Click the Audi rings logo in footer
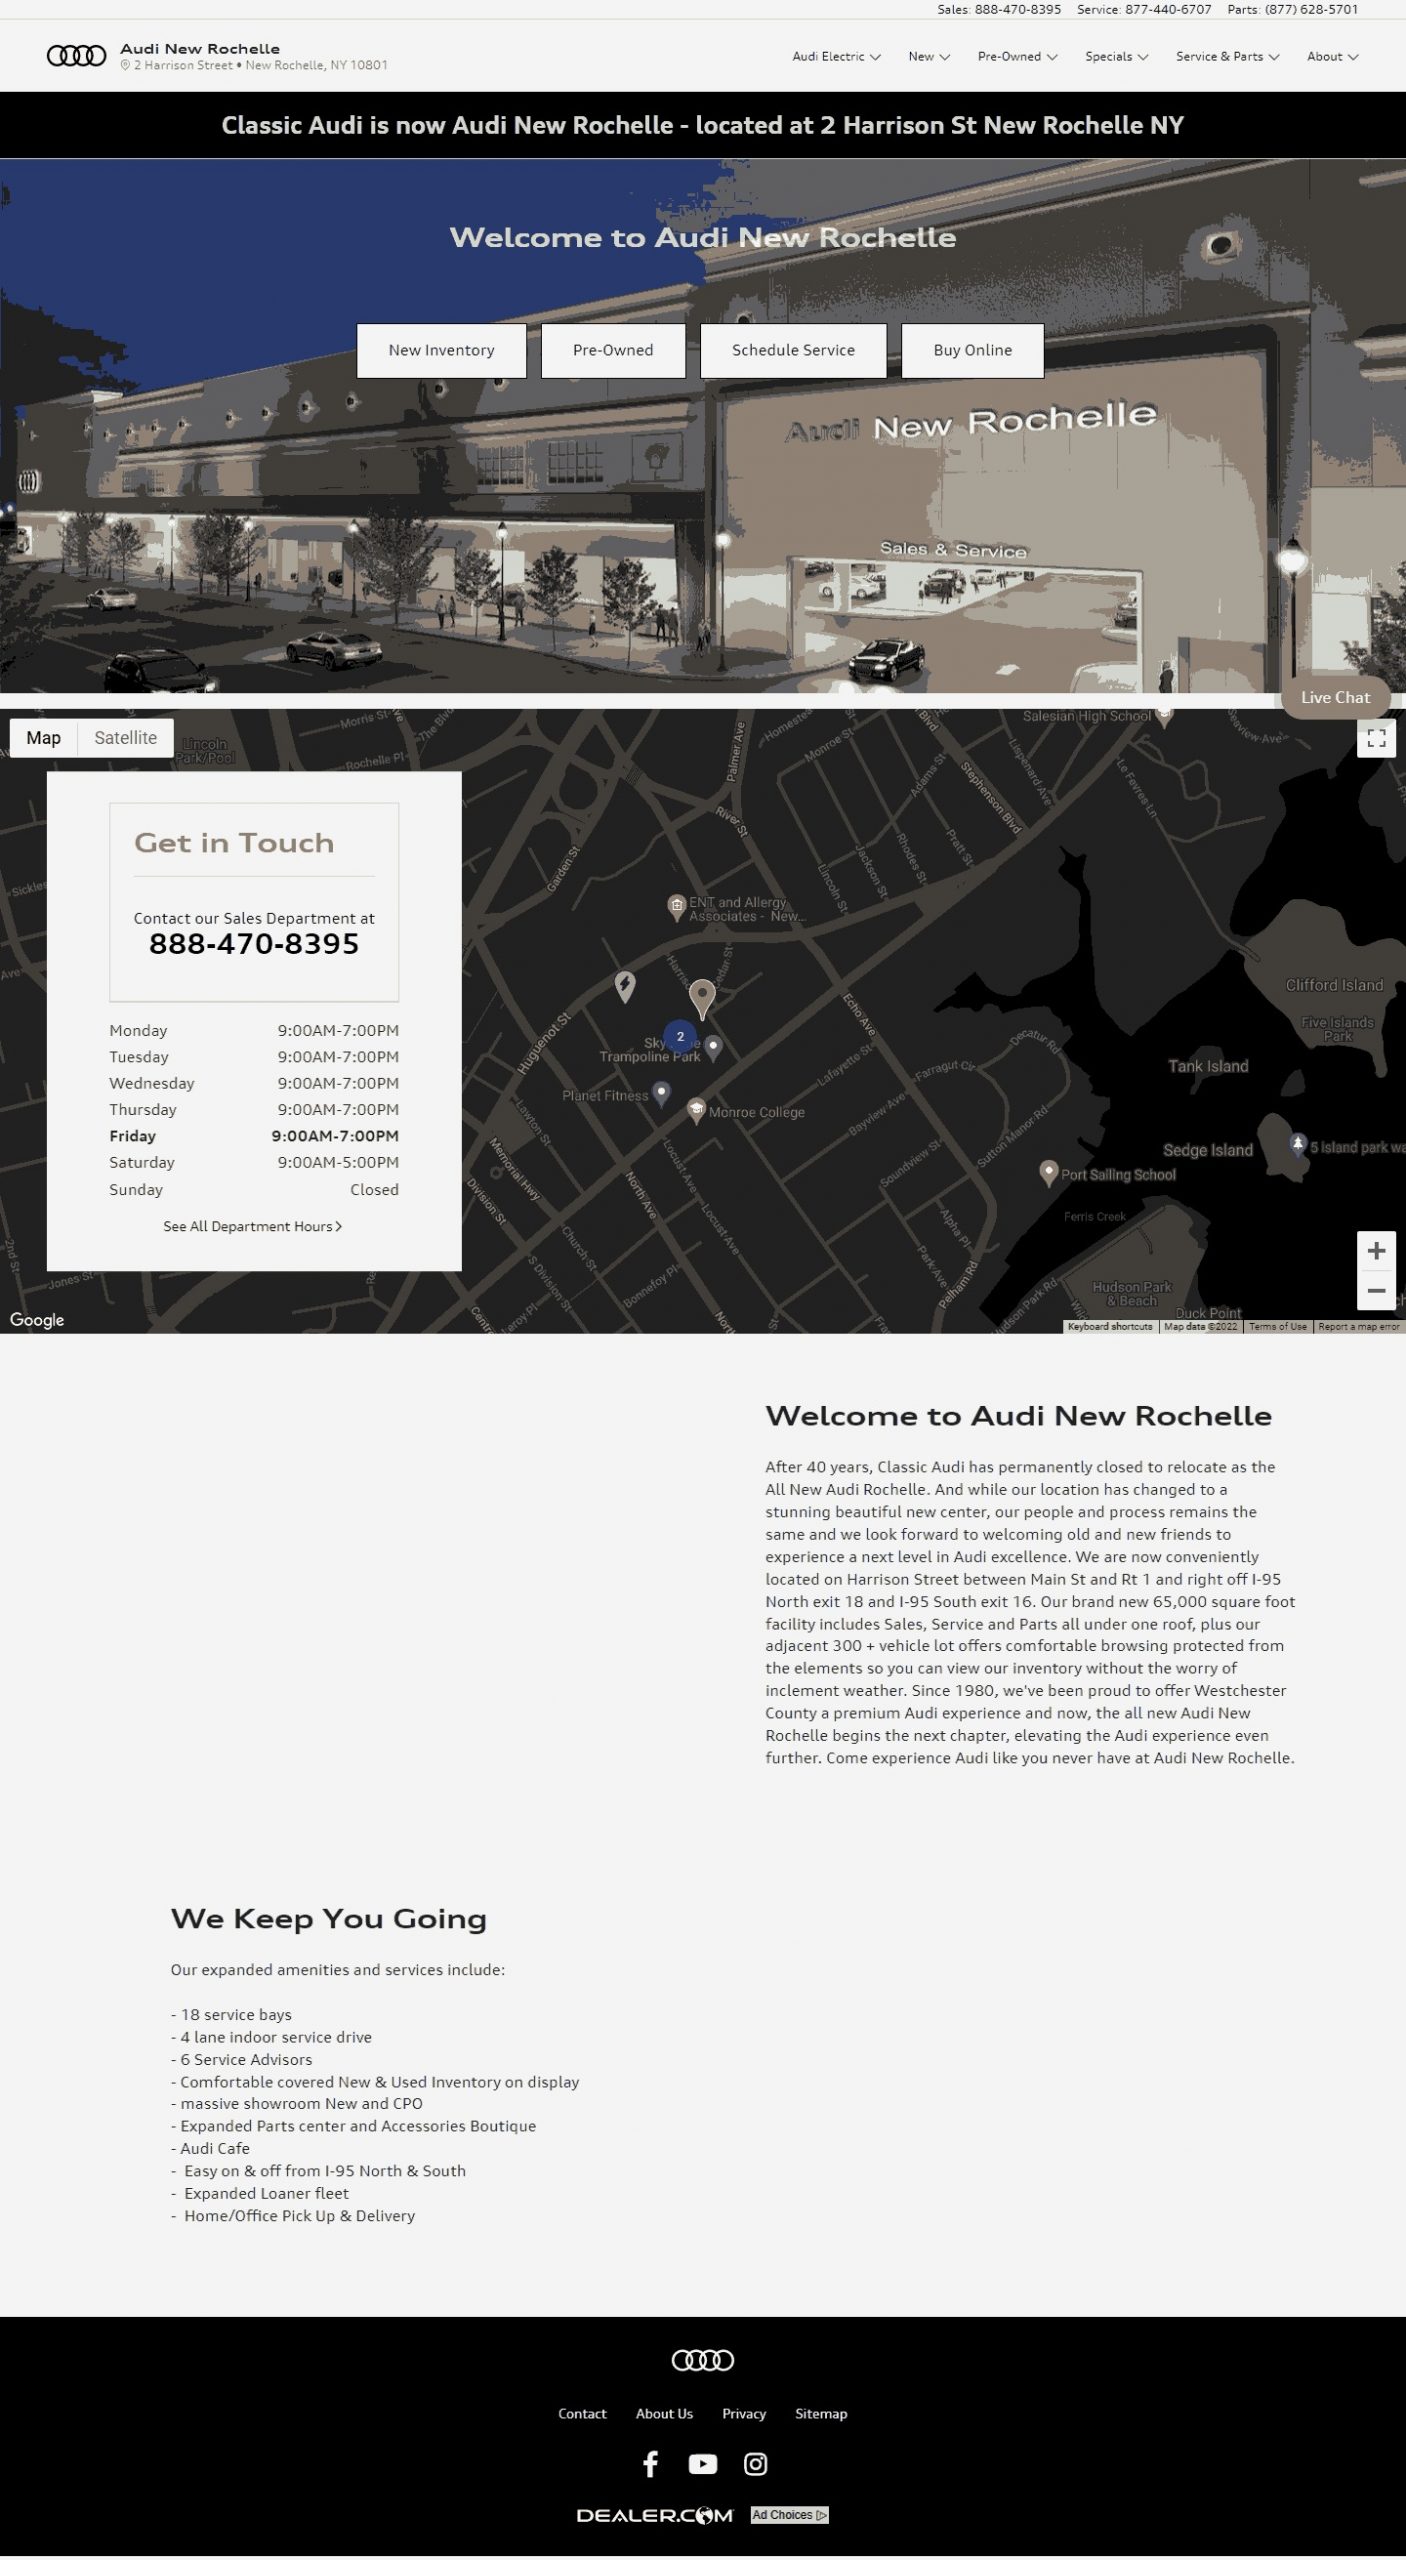 coord(703,2360)
